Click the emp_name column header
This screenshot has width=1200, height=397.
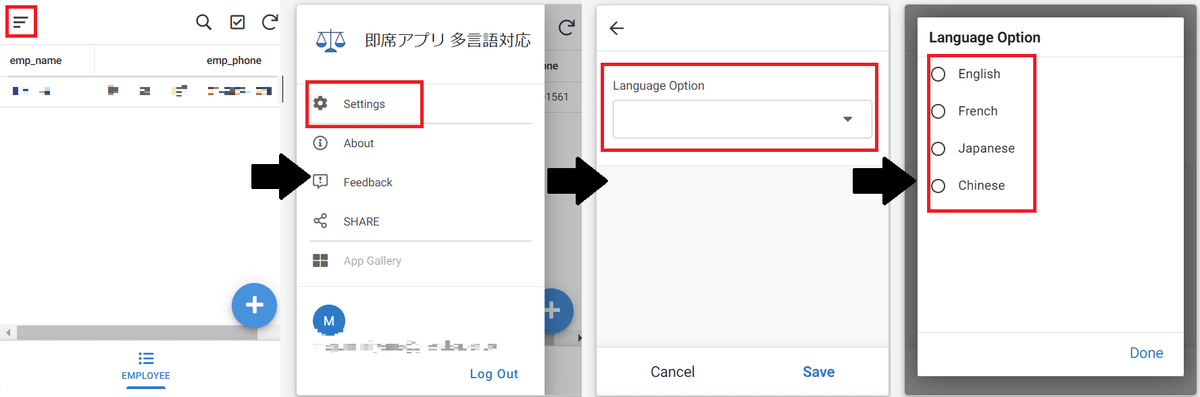click(36, 61)
